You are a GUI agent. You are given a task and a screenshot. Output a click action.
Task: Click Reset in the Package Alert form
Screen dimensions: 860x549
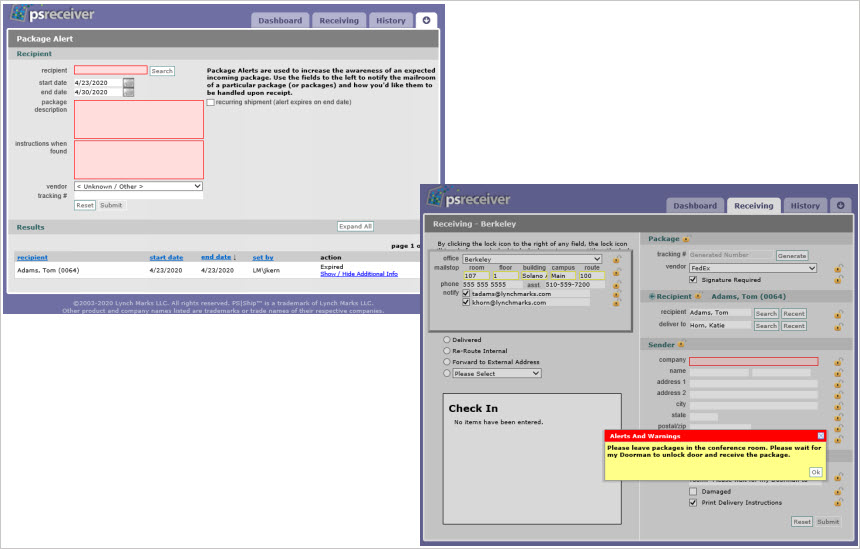(x=84, y=205)
